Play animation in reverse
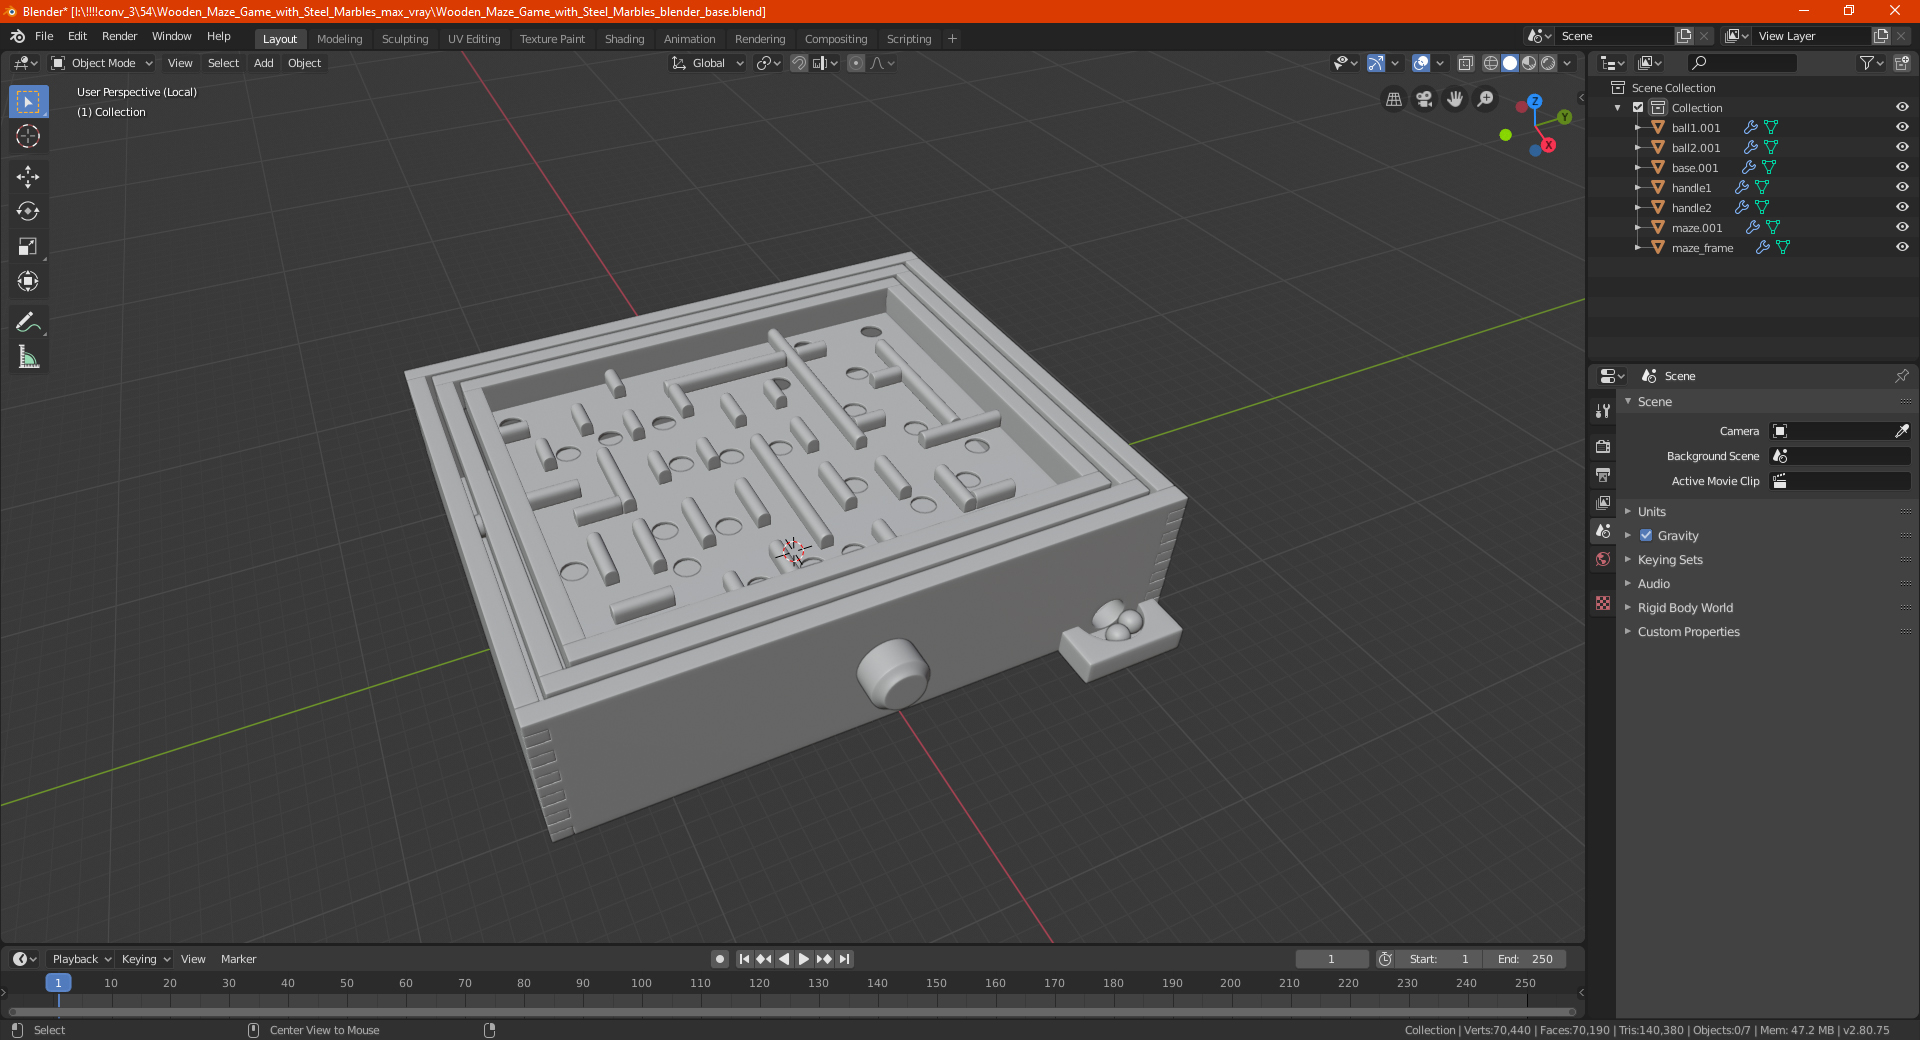1920x1040 pixels. (784, 959)
